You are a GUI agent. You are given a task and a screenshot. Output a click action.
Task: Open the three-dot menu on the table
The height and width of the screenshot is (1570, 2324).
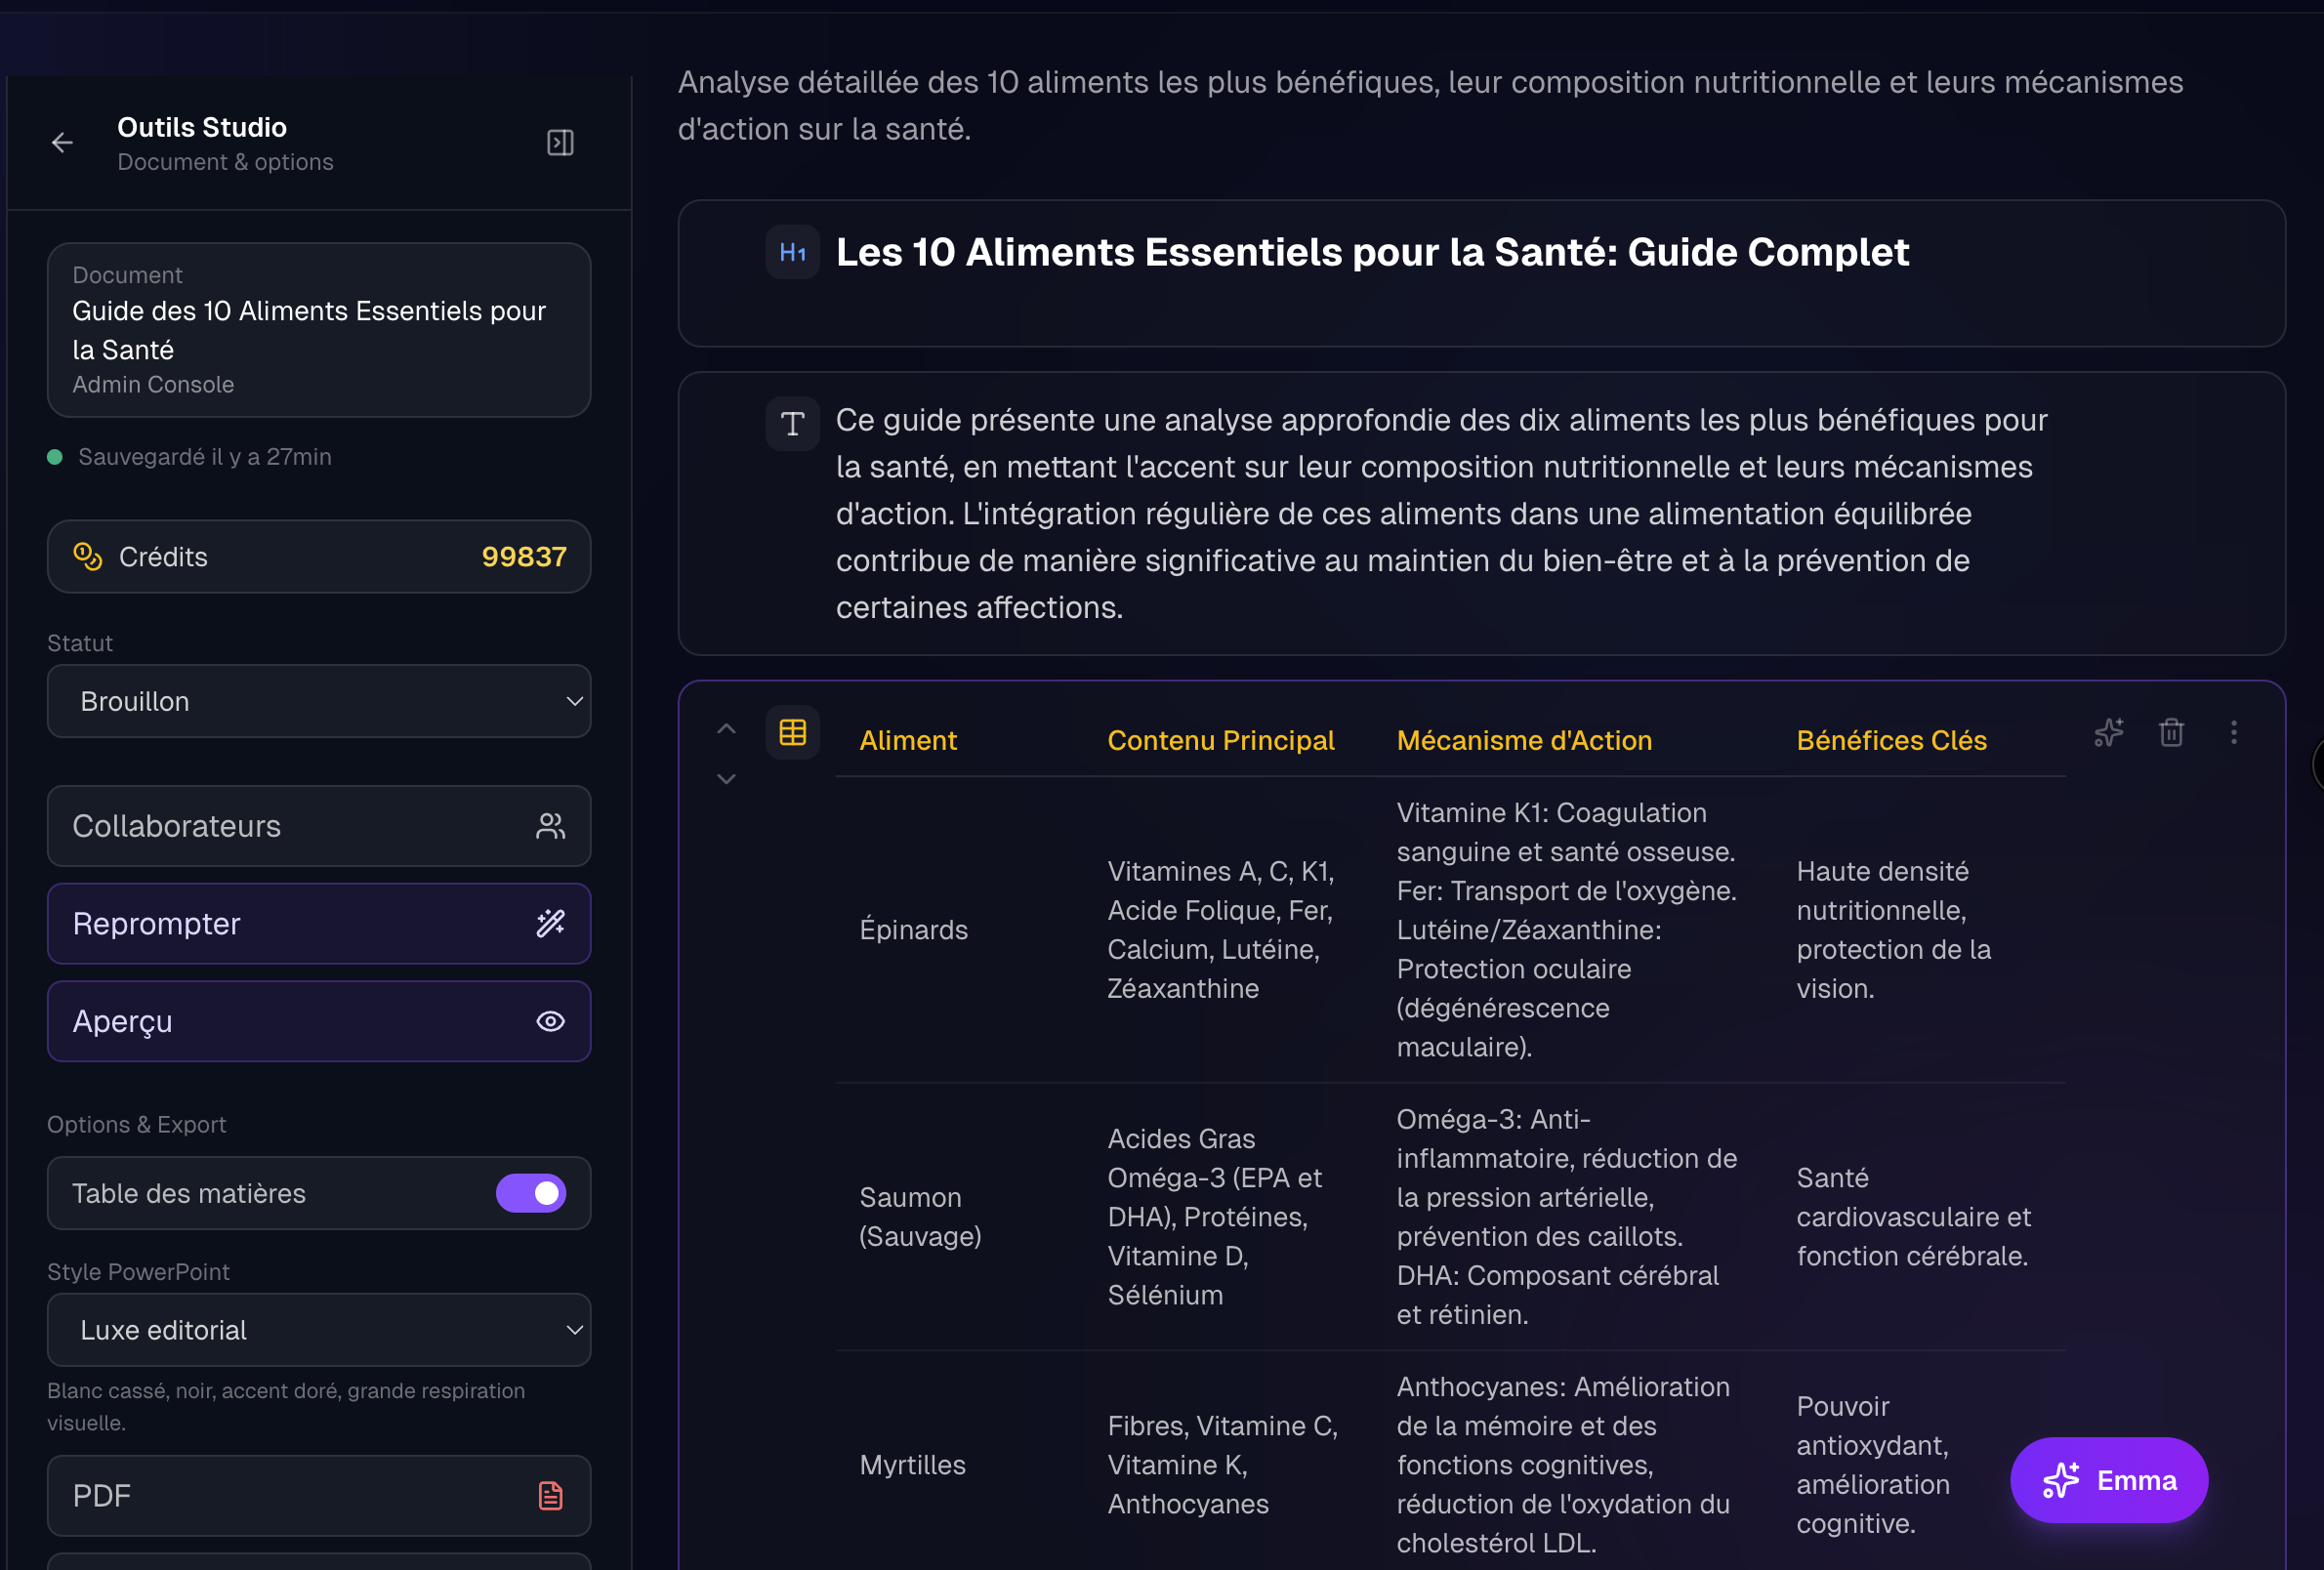click(2234, 732)
